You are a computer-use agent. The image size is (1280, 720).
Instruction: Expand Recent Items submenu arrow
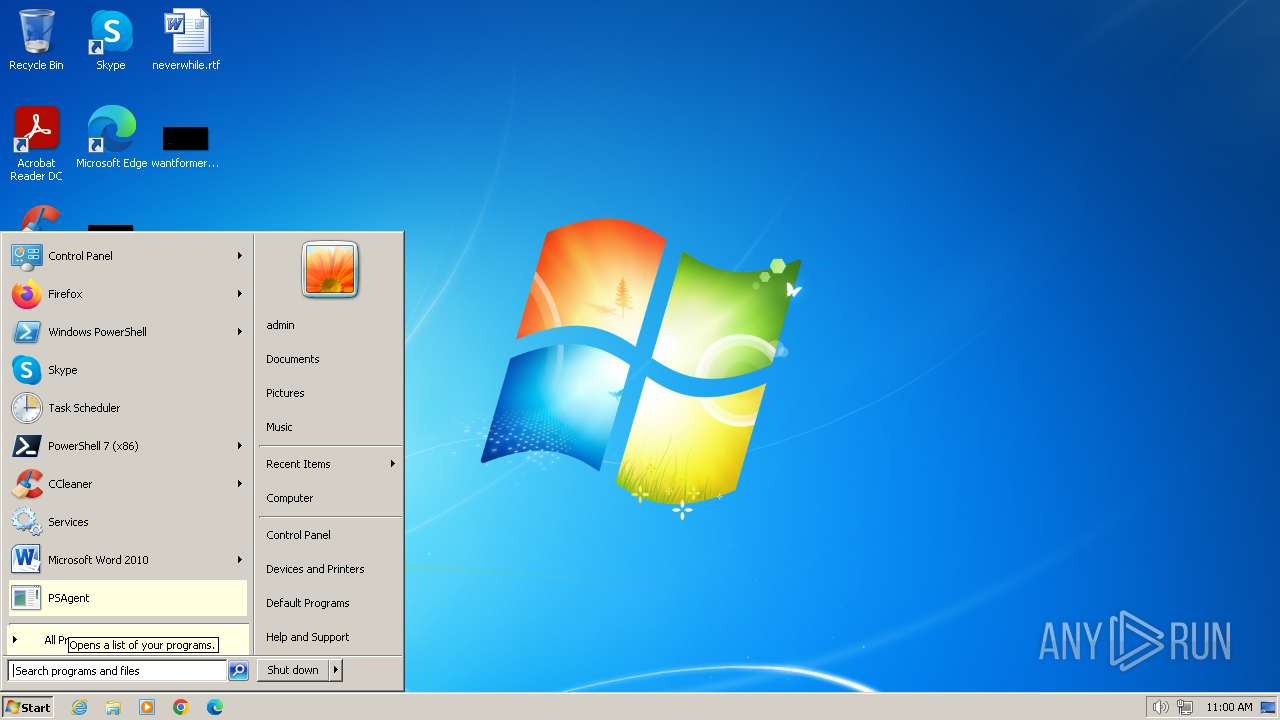[x=393, y=464]
